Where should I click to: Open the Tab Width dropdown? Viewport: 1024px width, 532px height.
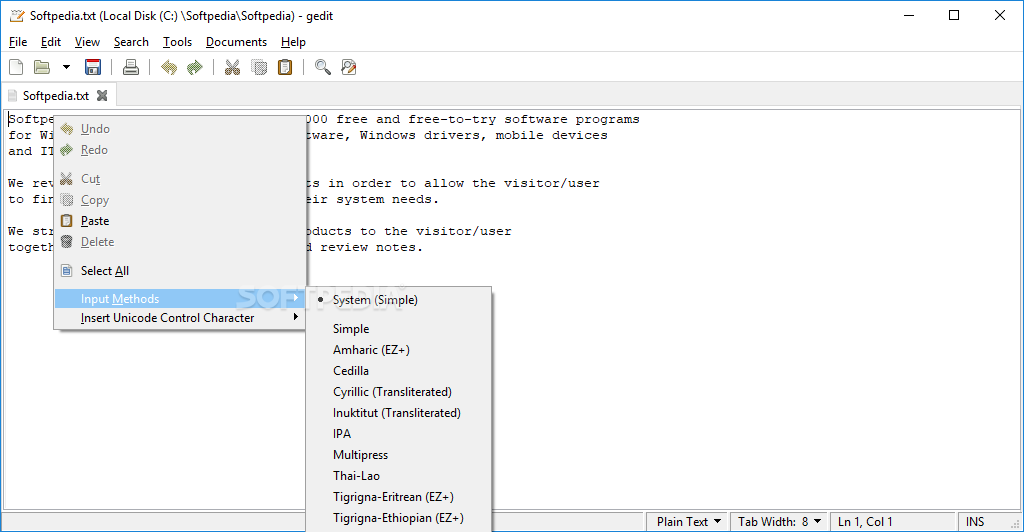779,522
